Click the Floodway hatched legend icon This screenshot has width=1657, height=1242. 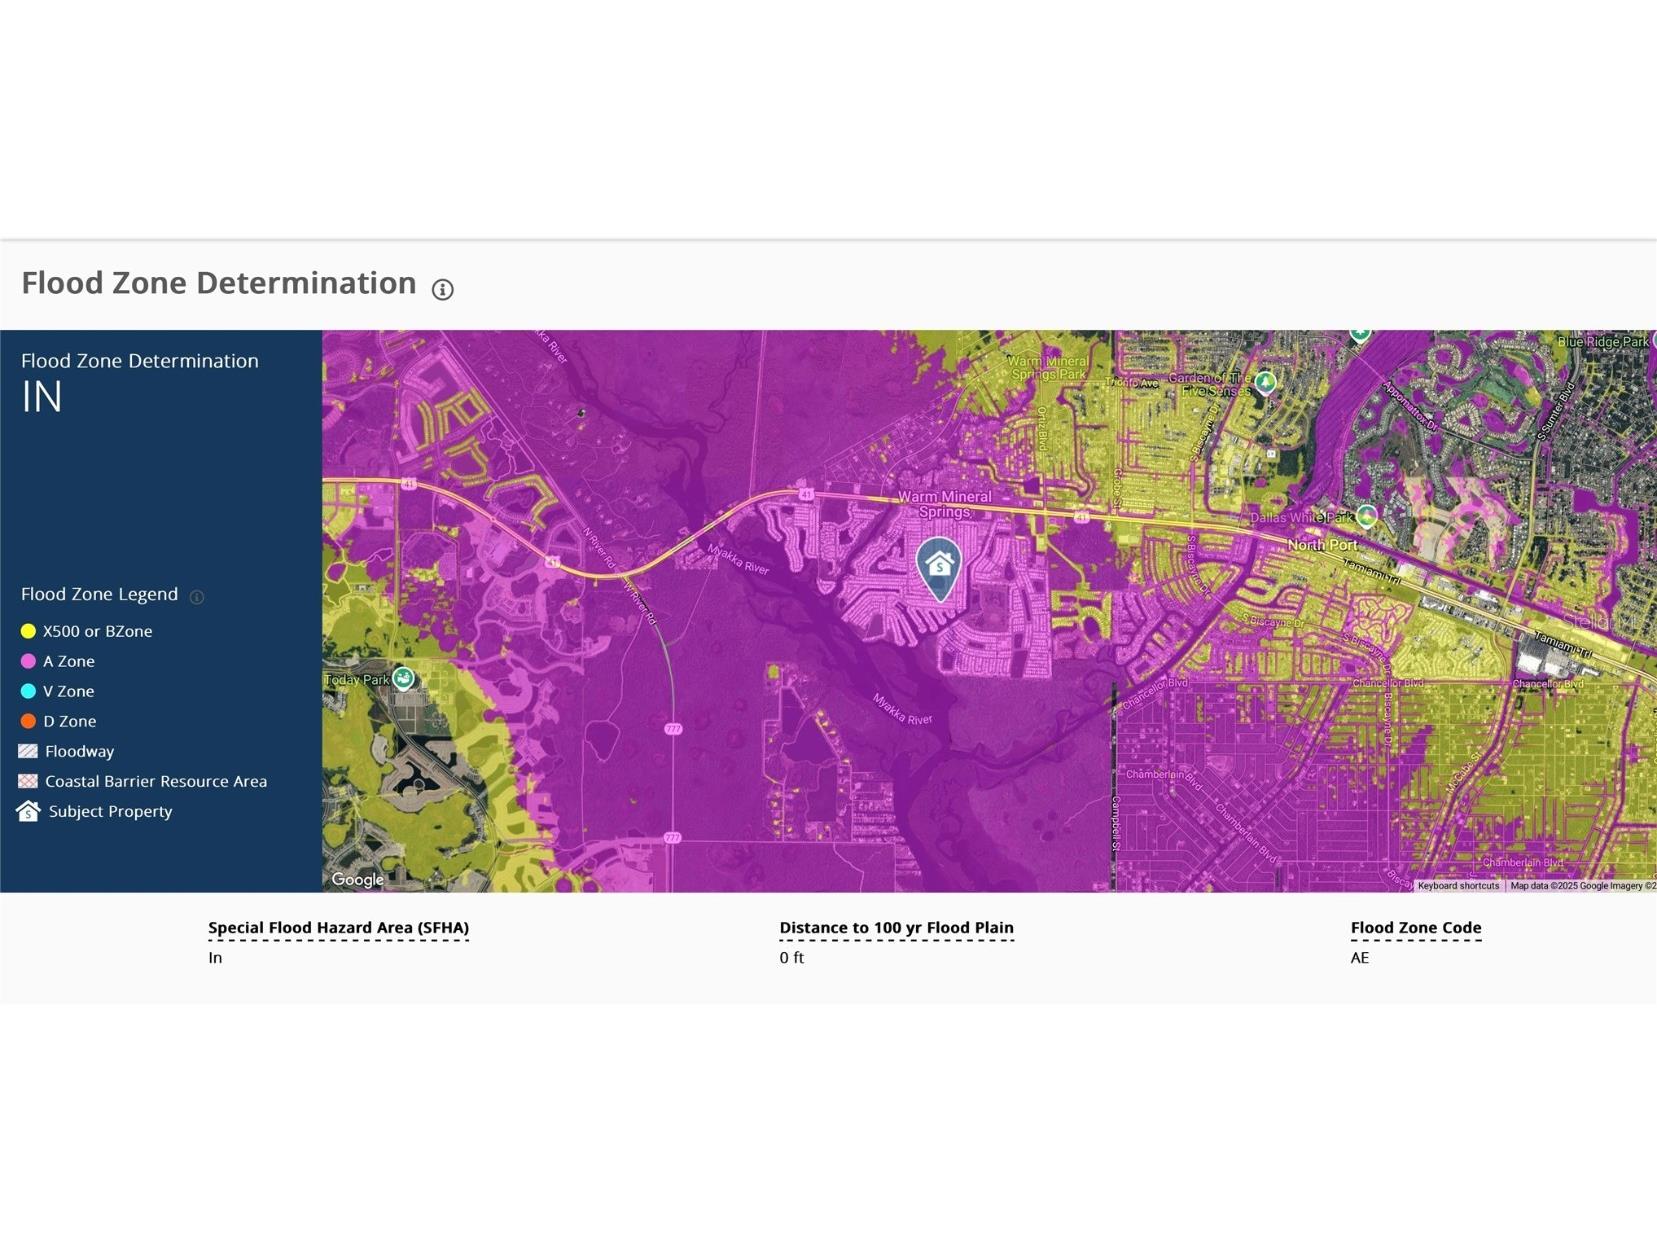click(x=28, y=751)
